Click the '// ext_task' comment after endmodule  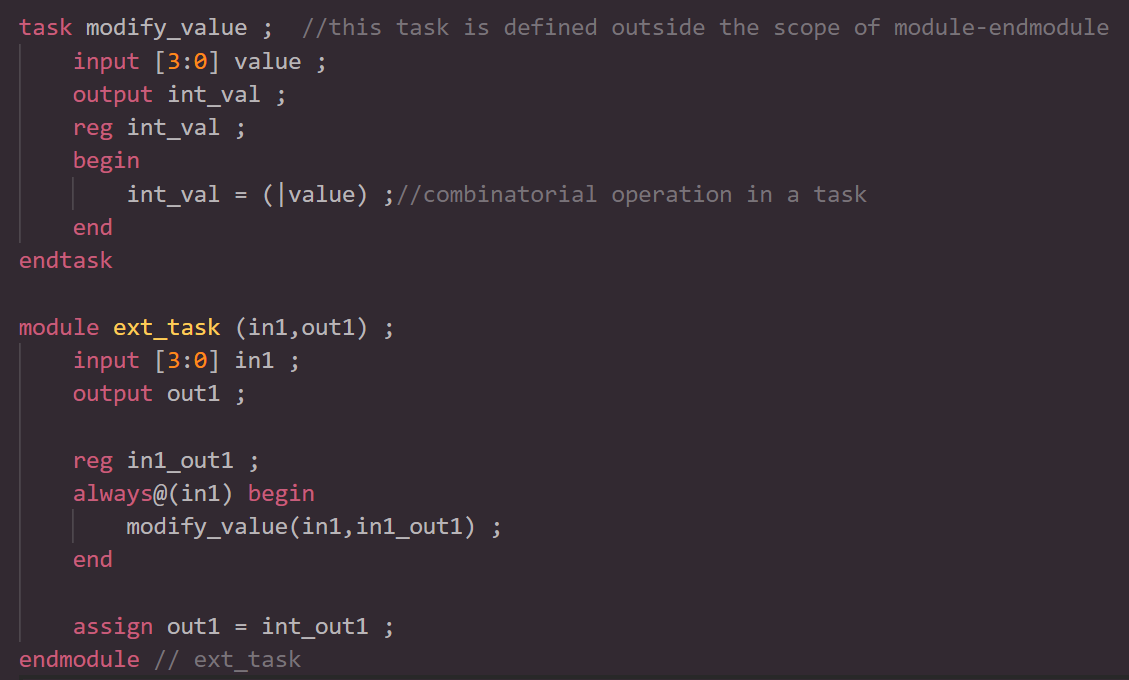tap(227, 659)
